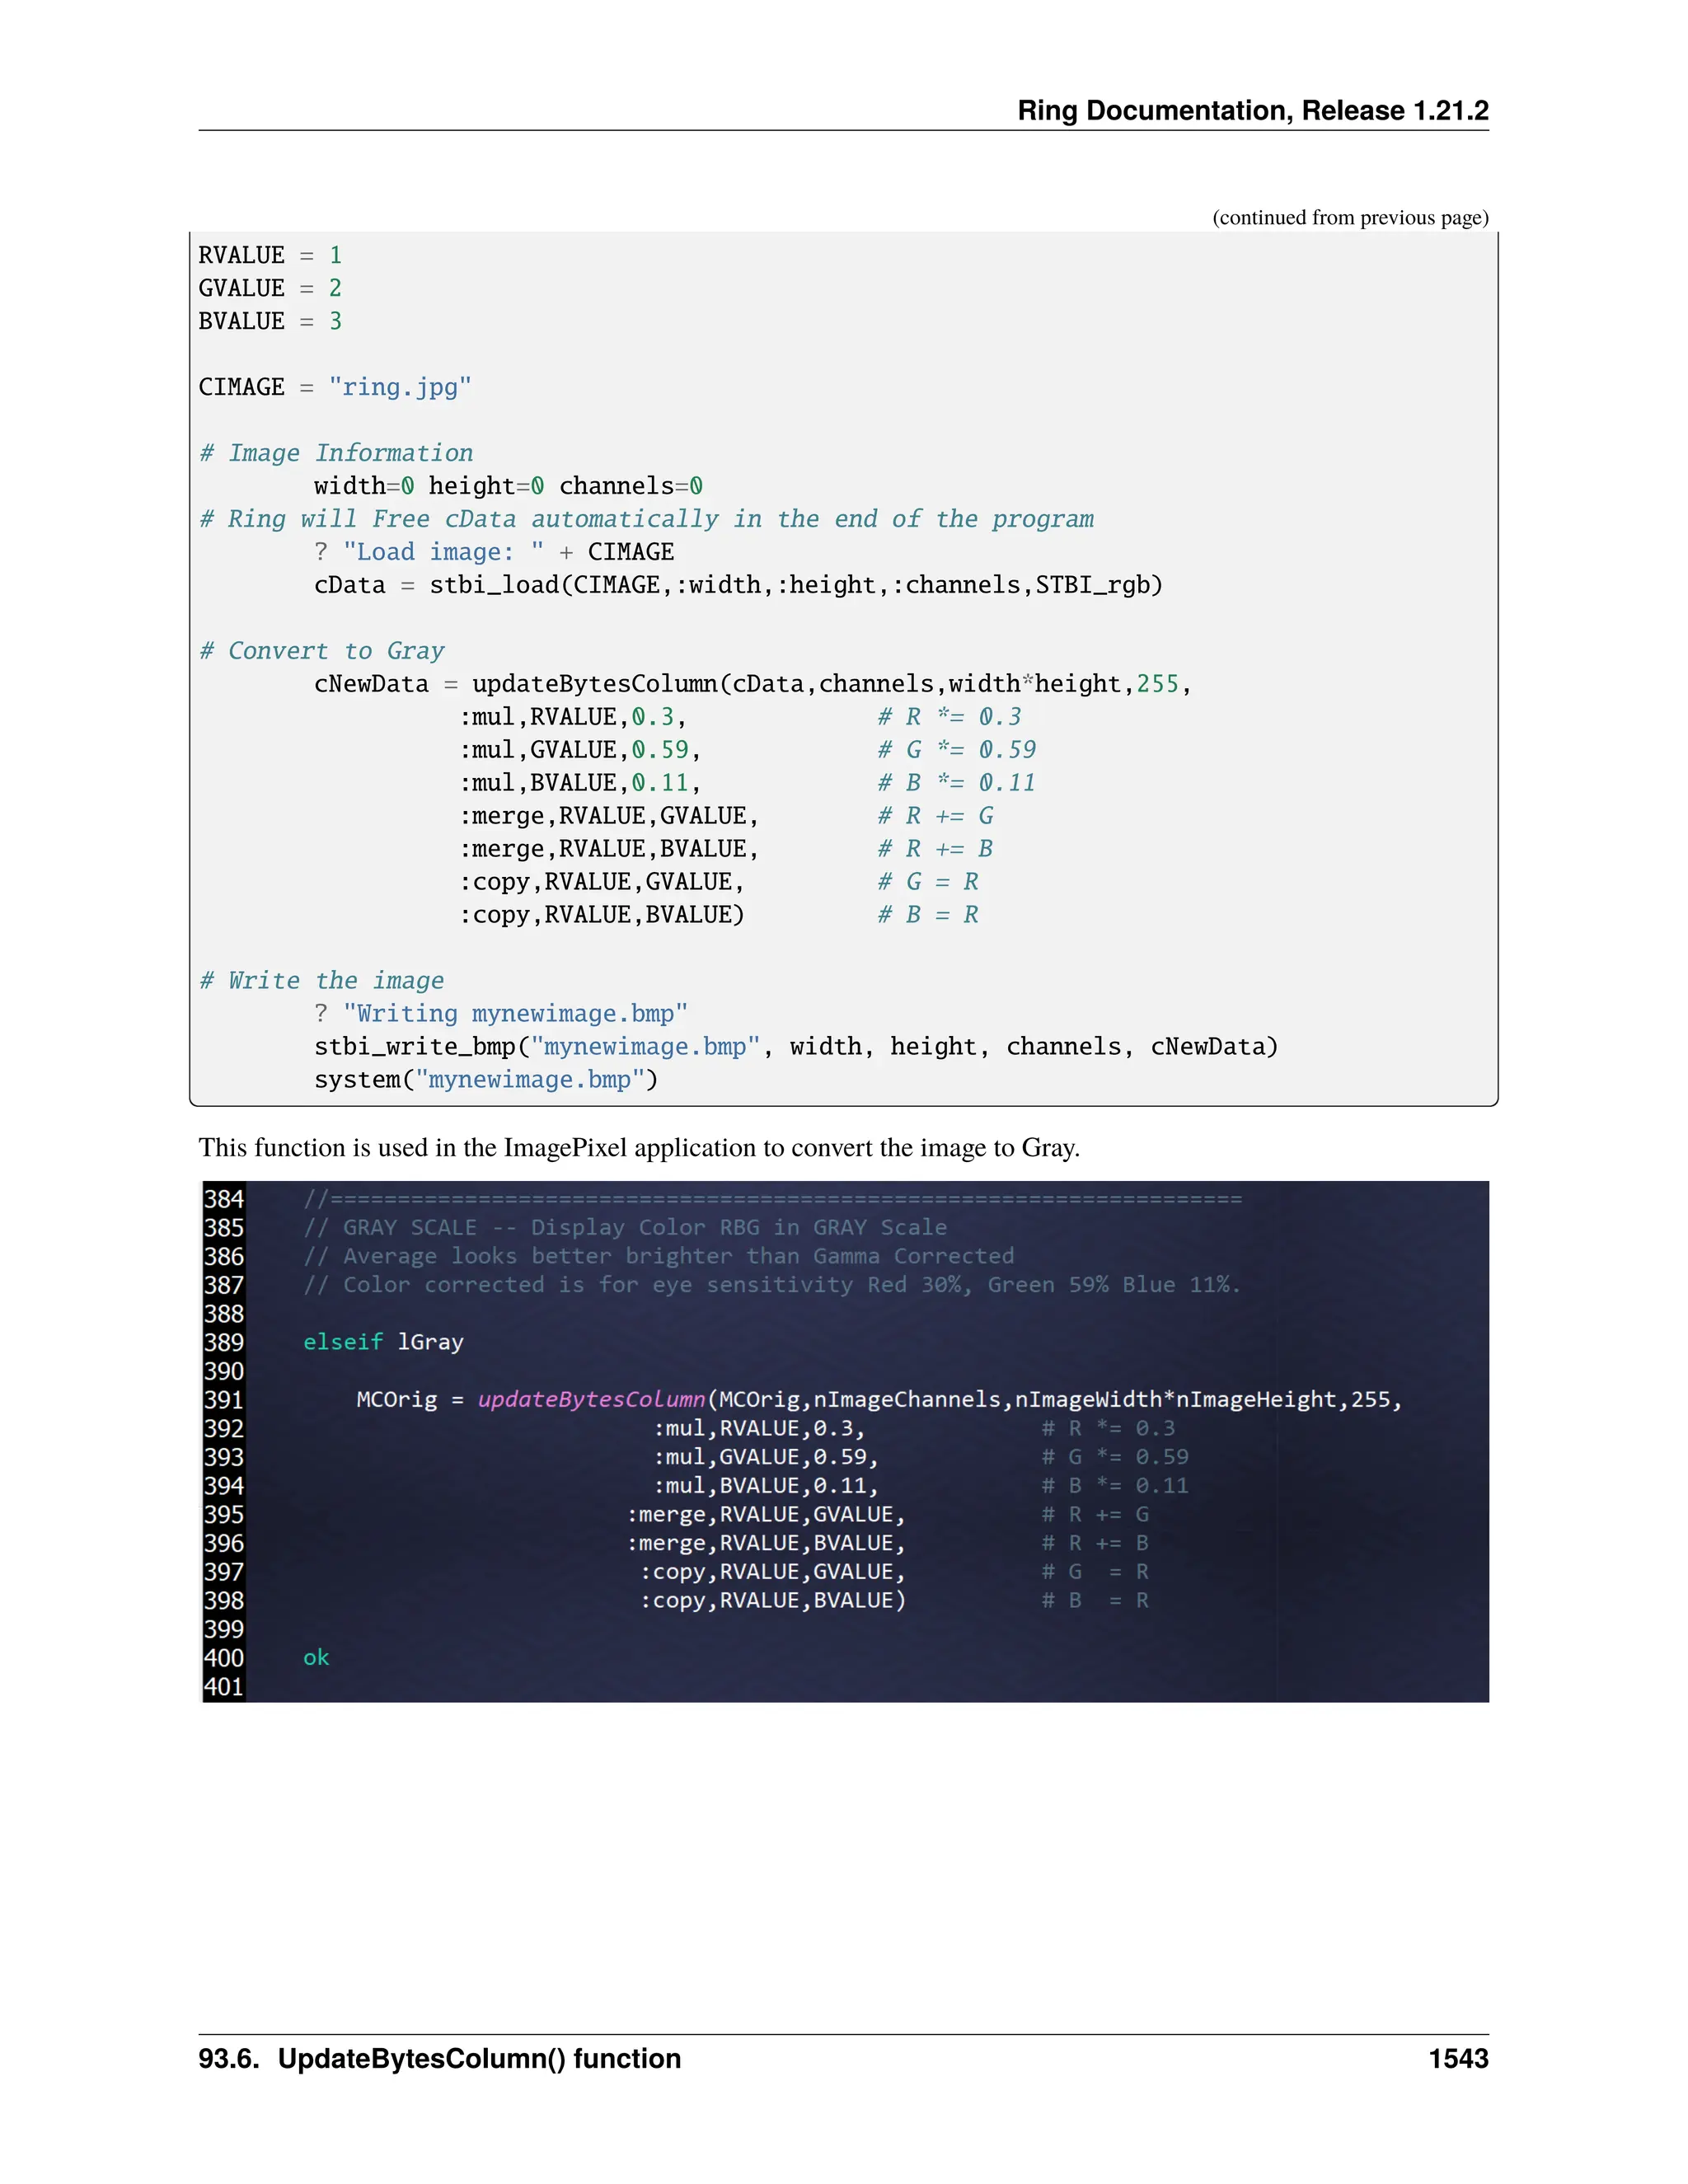Click the 'elseif lGray' line in dark editor
Image resolution: width=1688 pixels, height=2184 pixels.
(x=383, y=1342)
